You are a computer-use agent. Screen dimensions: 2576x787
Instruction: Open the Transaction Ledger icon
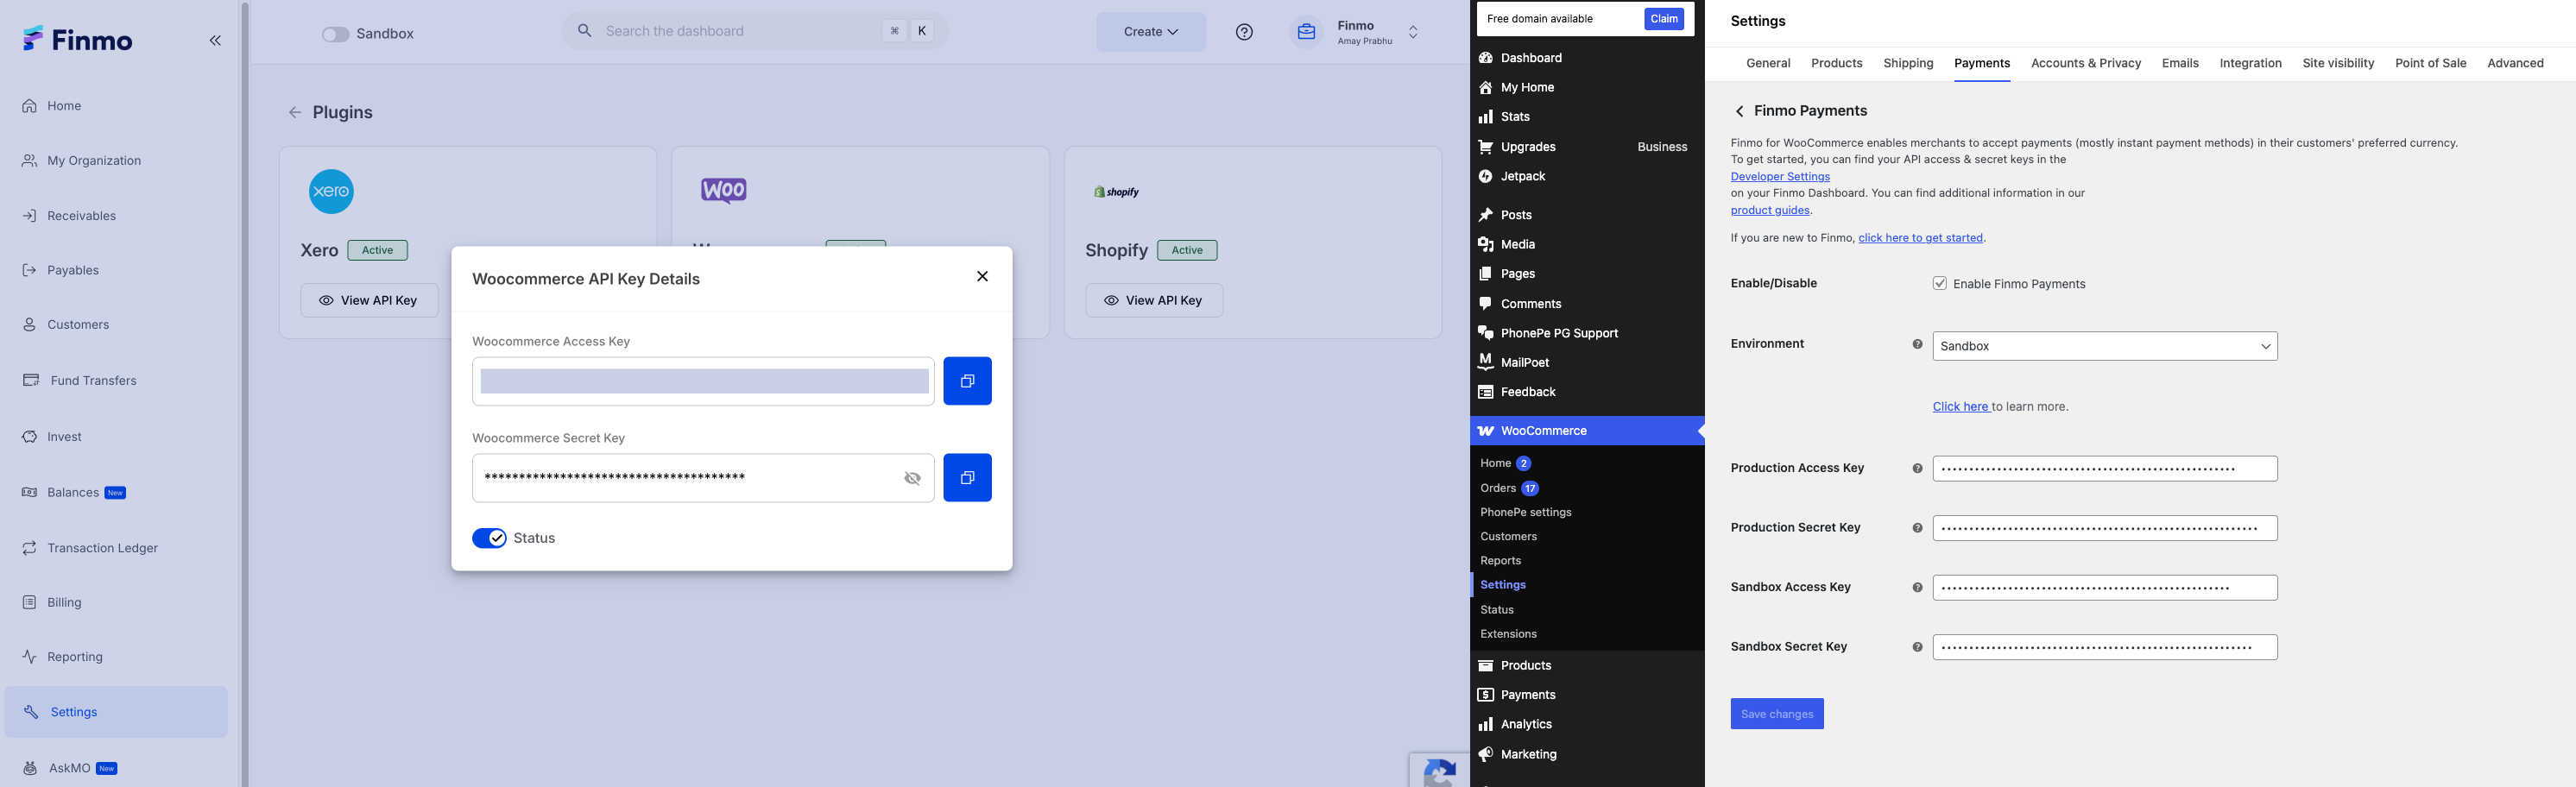tap(30, 548)
